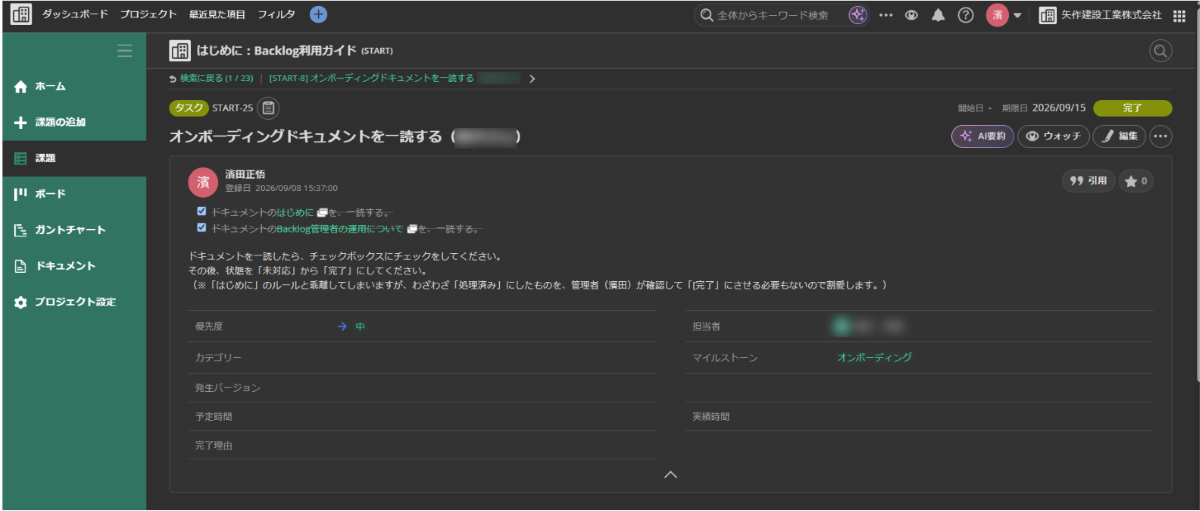Open the プロジェクト menu
The width and height of the screenshot is (1200, 511).
point(148,15)
